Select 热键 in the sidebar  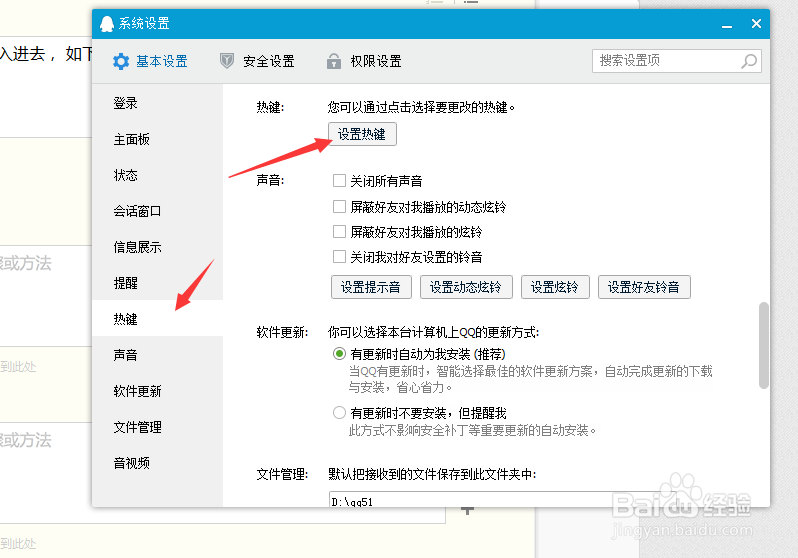click(158, 319)
